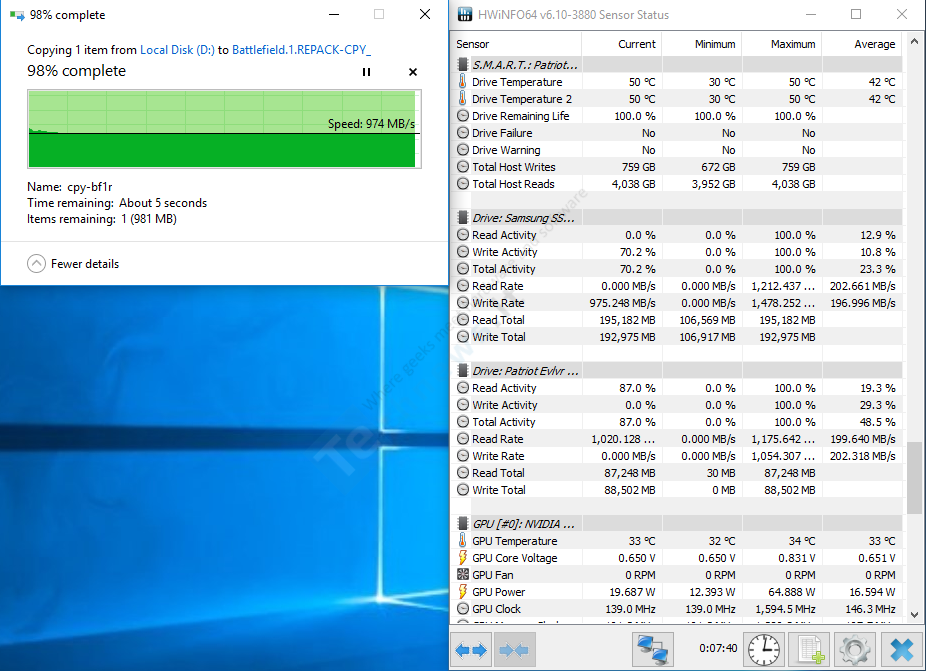Pause the file copy operation
This screenshot has height=671, width=926.
pyautogui.click(x=366, y=72)
